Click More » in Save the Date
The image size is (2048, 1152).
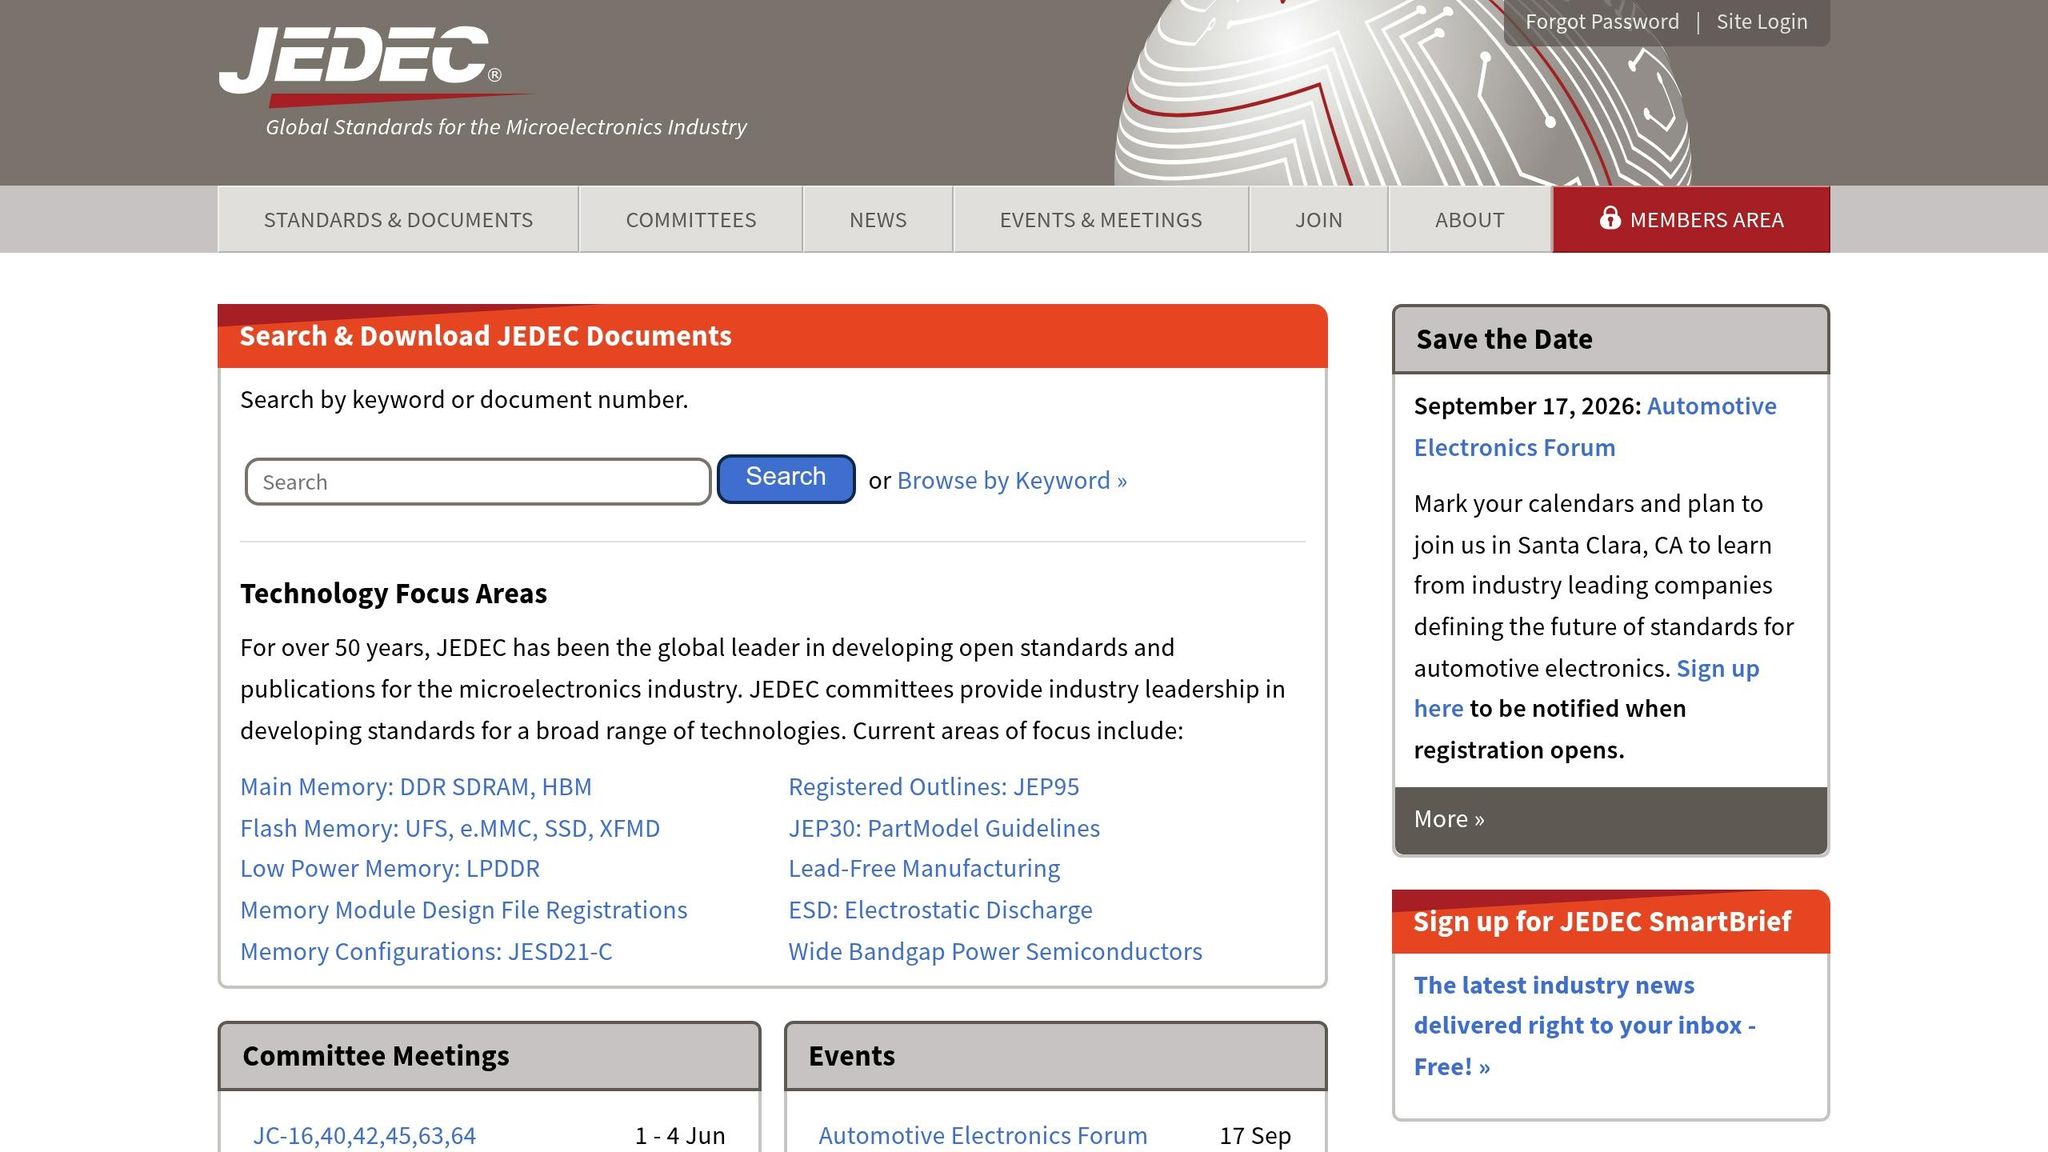click(x=1449, y=819)
